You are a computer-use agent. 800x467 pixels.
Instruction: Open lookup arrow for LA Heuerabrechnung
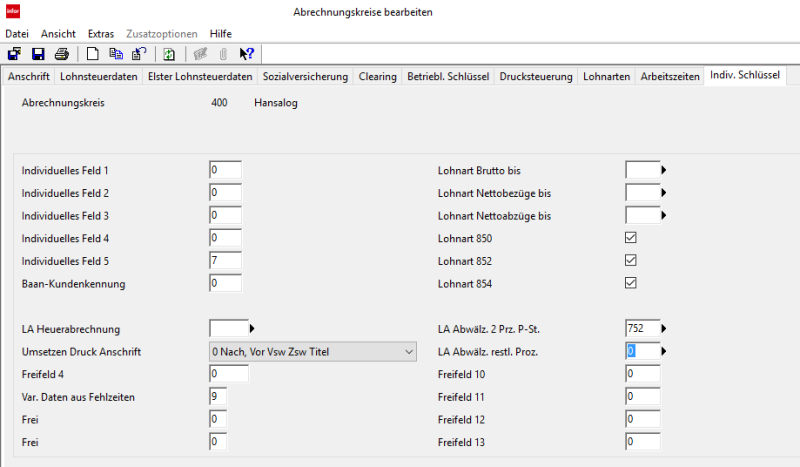[252, 329]
